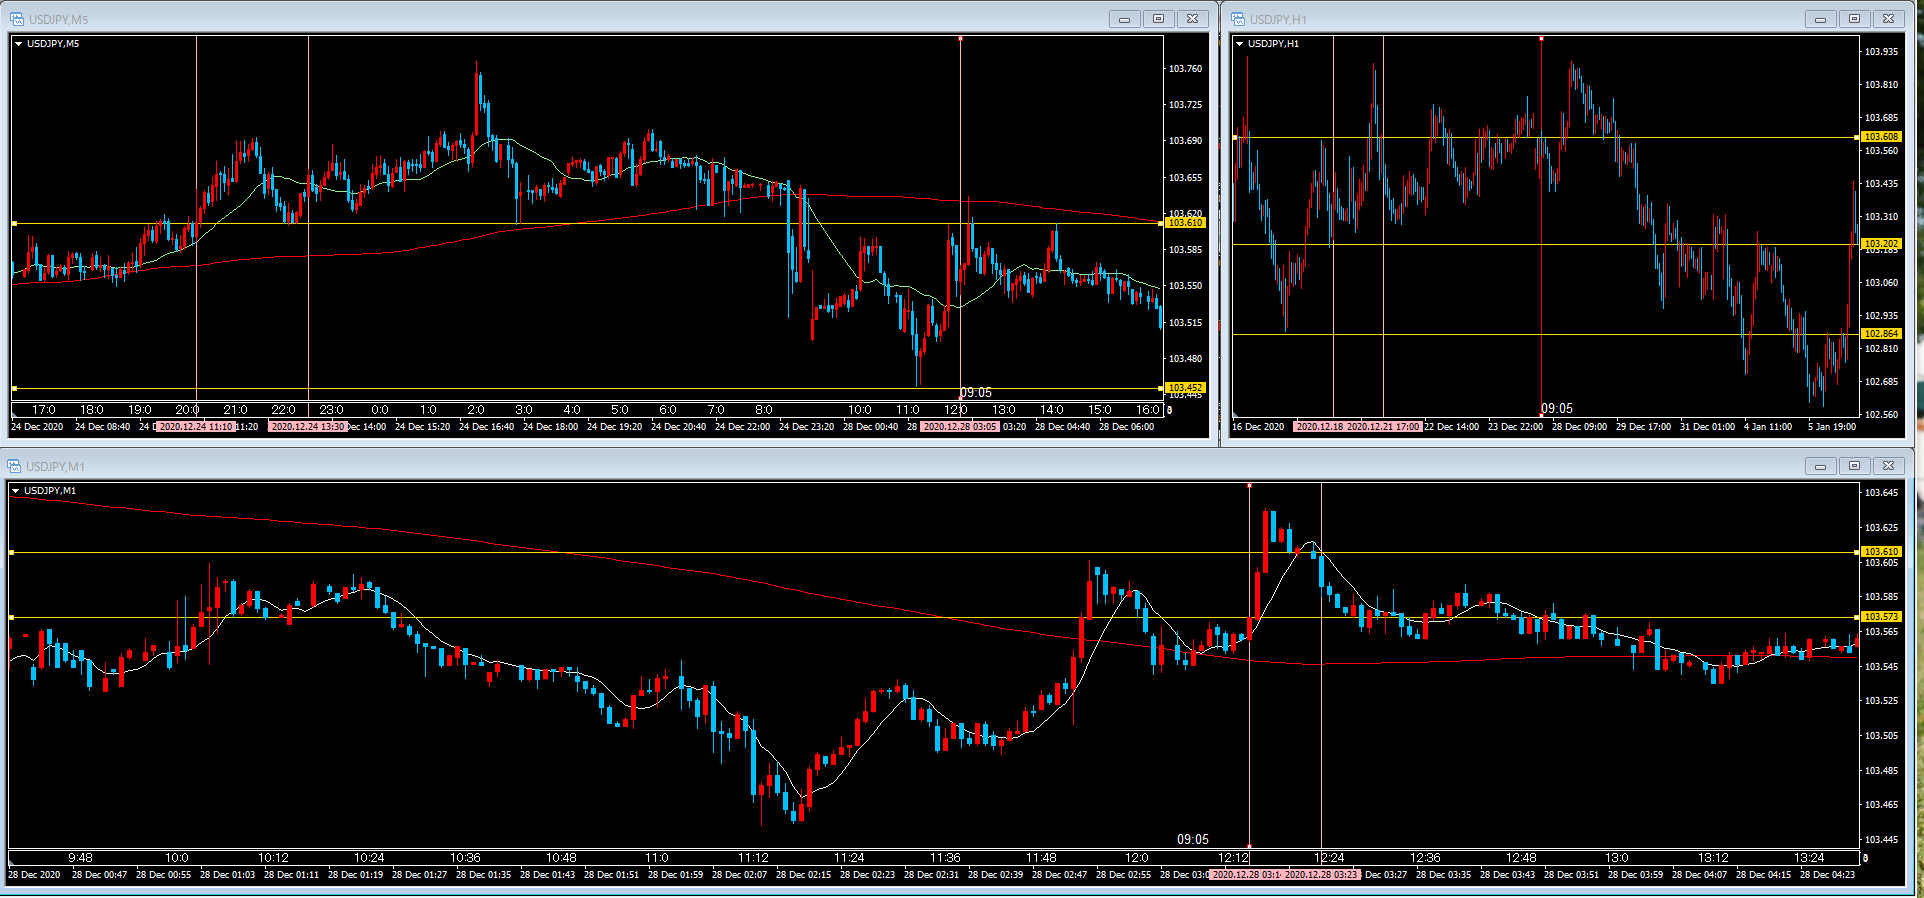Screen dimensions: 1924x898
Task: Maximize the USDJPY,M1 chart window
Action: [1854, 466]
